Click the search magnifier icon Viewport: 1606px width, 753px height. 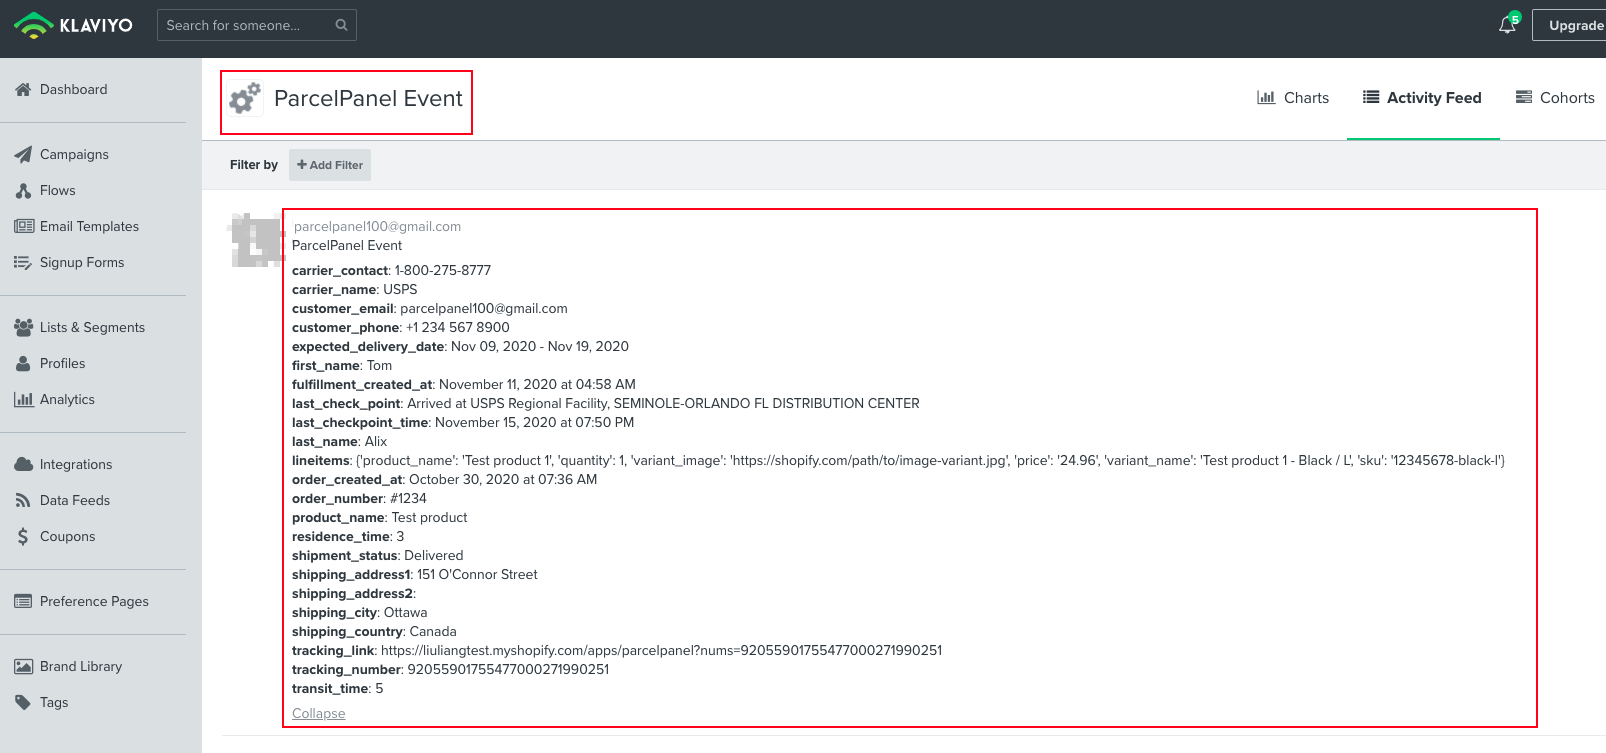[341, 25]
